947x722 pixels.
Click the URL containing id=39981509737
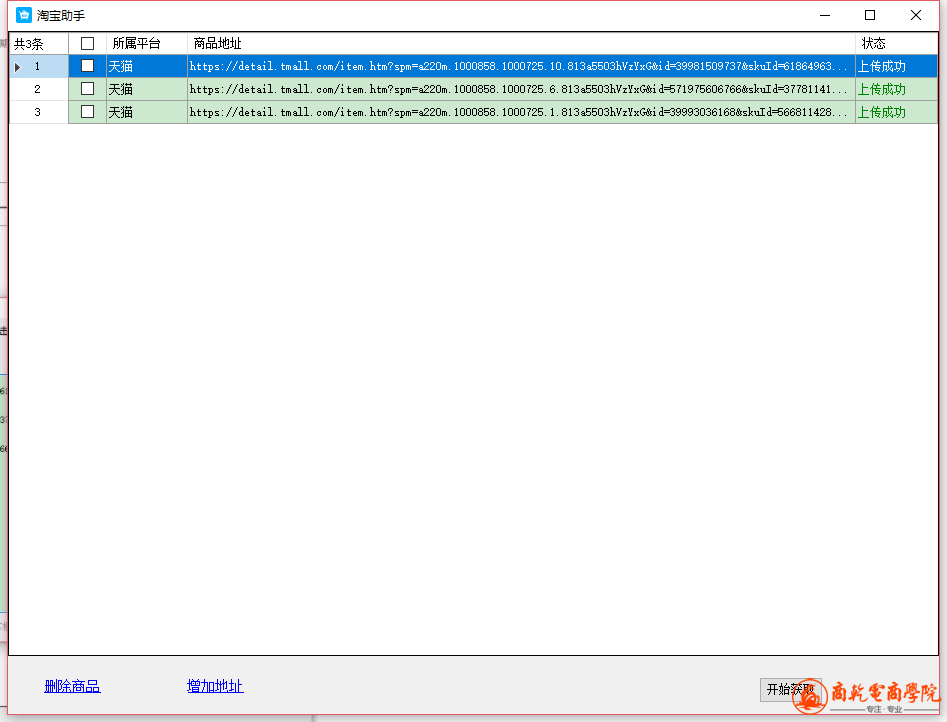[521, 66]
